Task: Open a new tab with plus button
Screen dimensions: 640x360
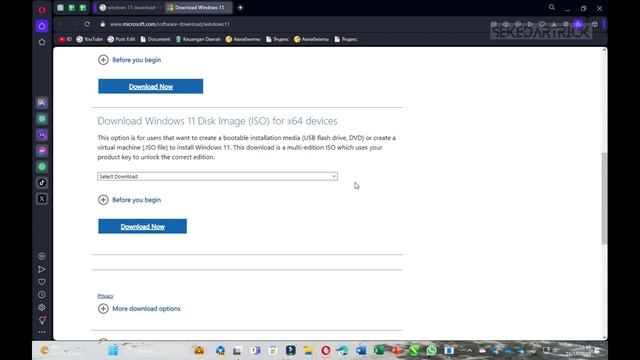Action: (x=240, y=7)
